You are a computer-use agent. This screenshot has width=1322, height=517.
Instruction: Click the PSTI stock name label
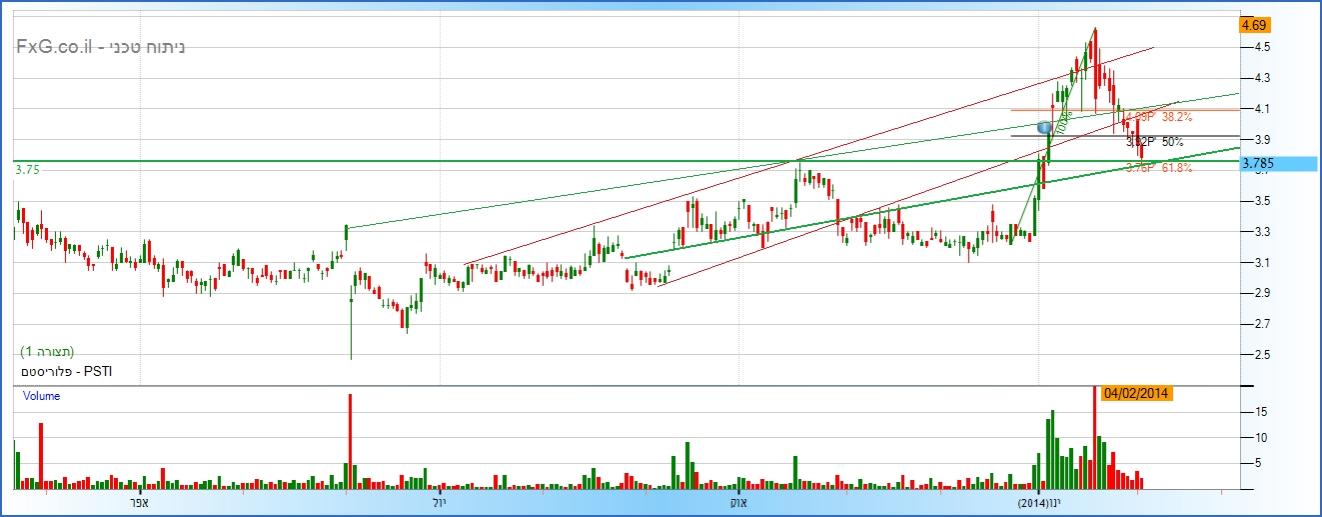[x=62, y=371]
